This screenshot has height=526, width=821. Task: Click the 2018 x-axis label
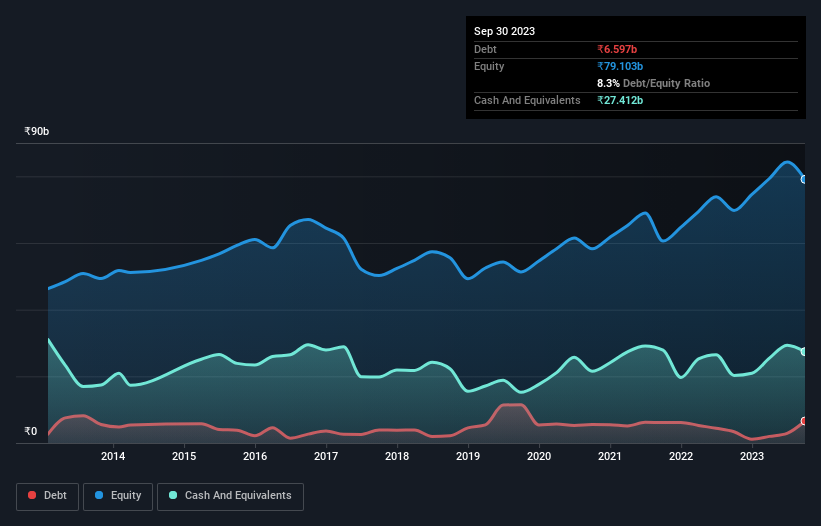tap(397, 456)
